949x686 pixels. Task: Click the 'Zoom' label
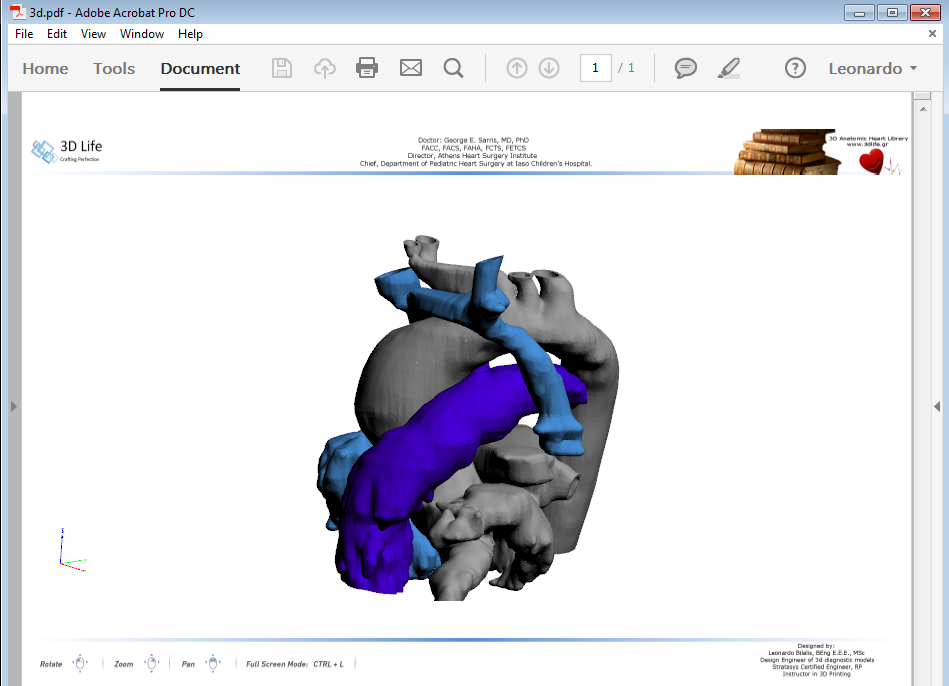[x=123, y=664]
